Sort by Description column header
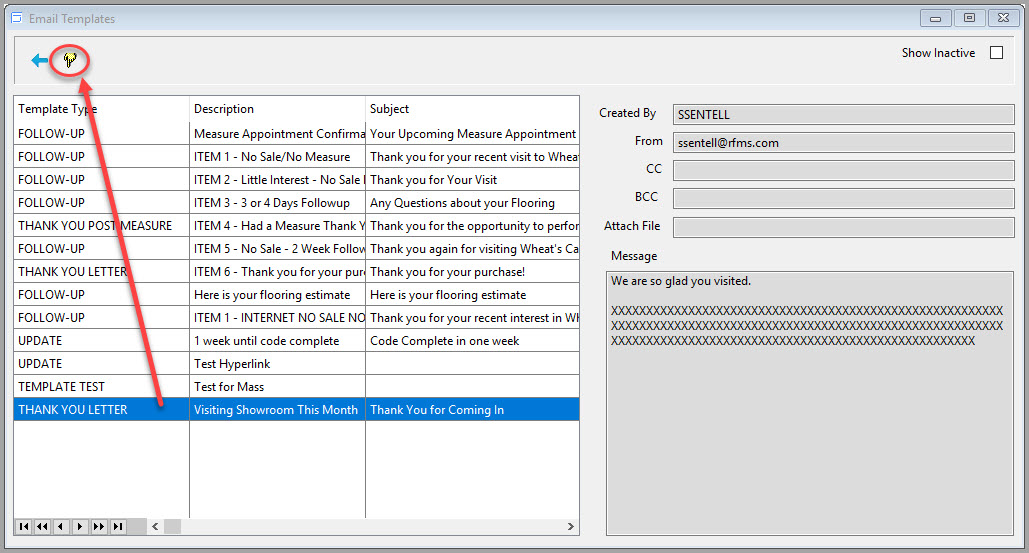The image size is (1029, 553). pyautogui.click(x=277, y=109)
